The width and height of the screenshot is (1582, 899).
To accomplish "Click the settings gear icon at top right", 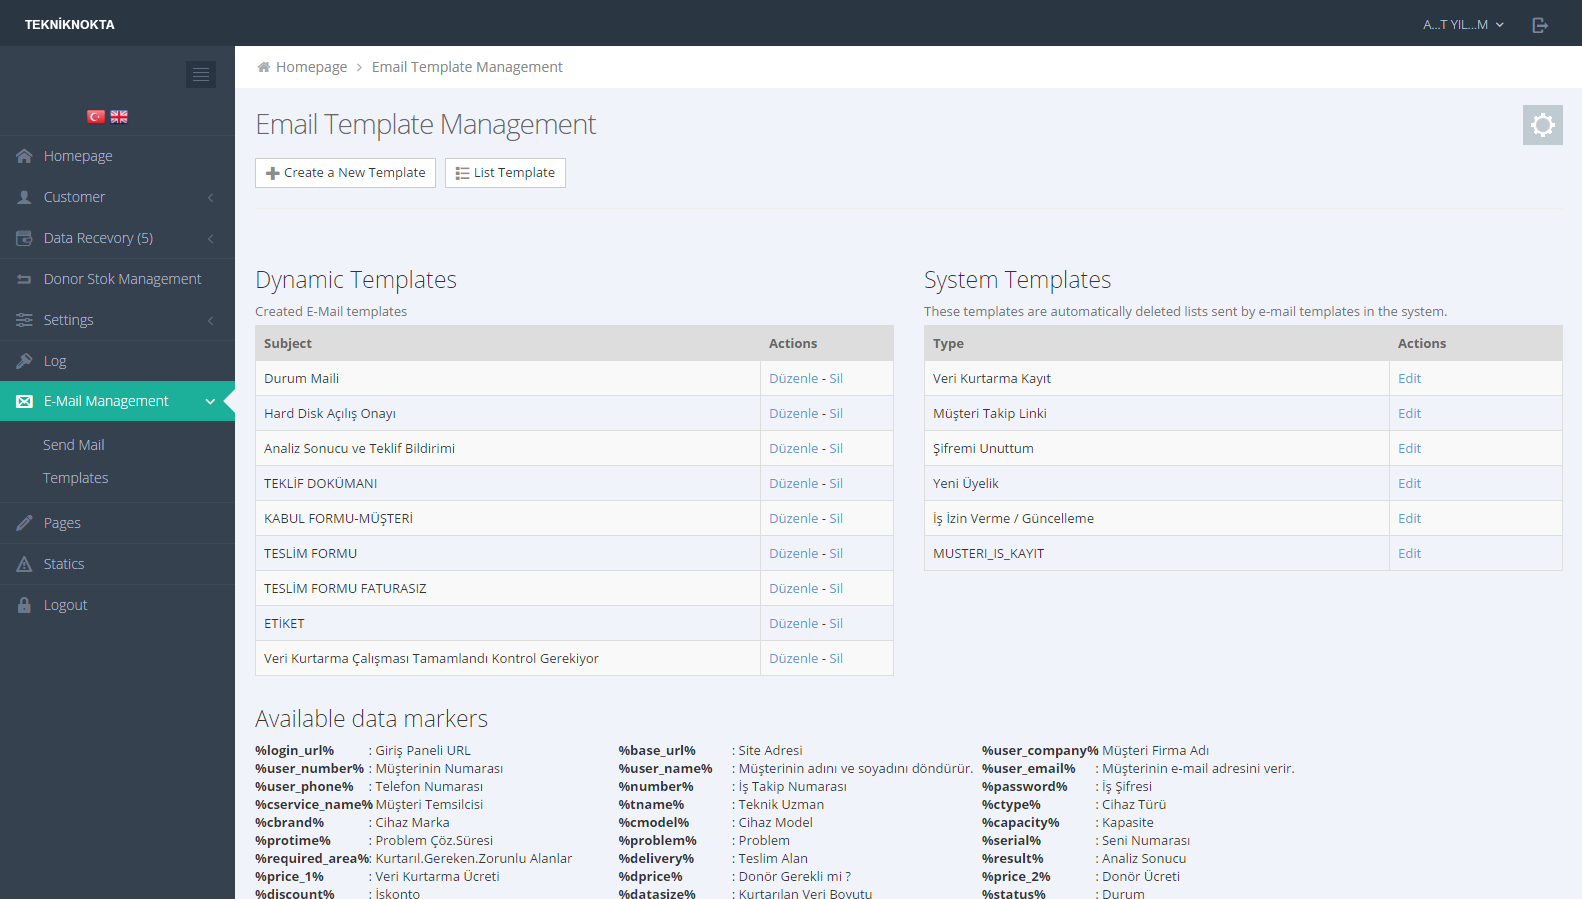I will click(1542, 125).
